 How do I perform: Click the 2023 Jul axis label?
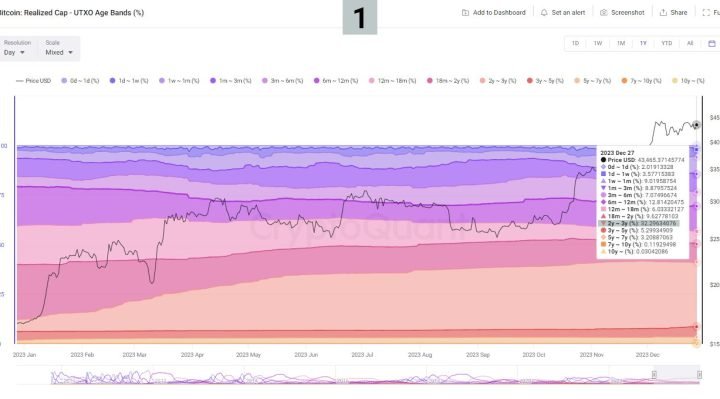[362, 355]
